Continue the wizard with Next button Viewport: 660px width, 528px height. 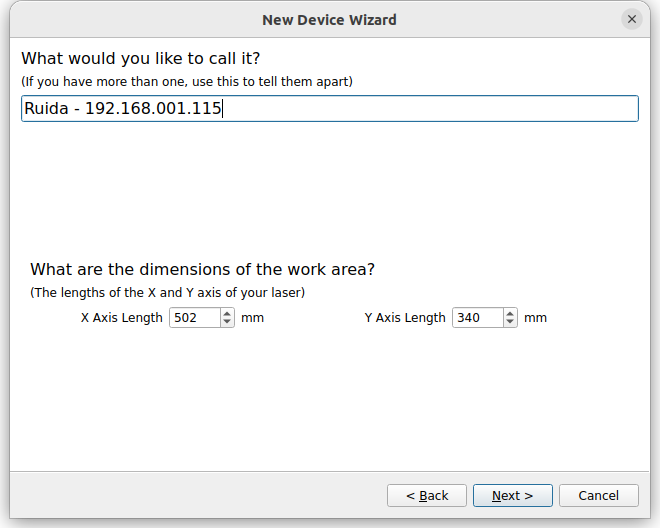click(513, 496)
